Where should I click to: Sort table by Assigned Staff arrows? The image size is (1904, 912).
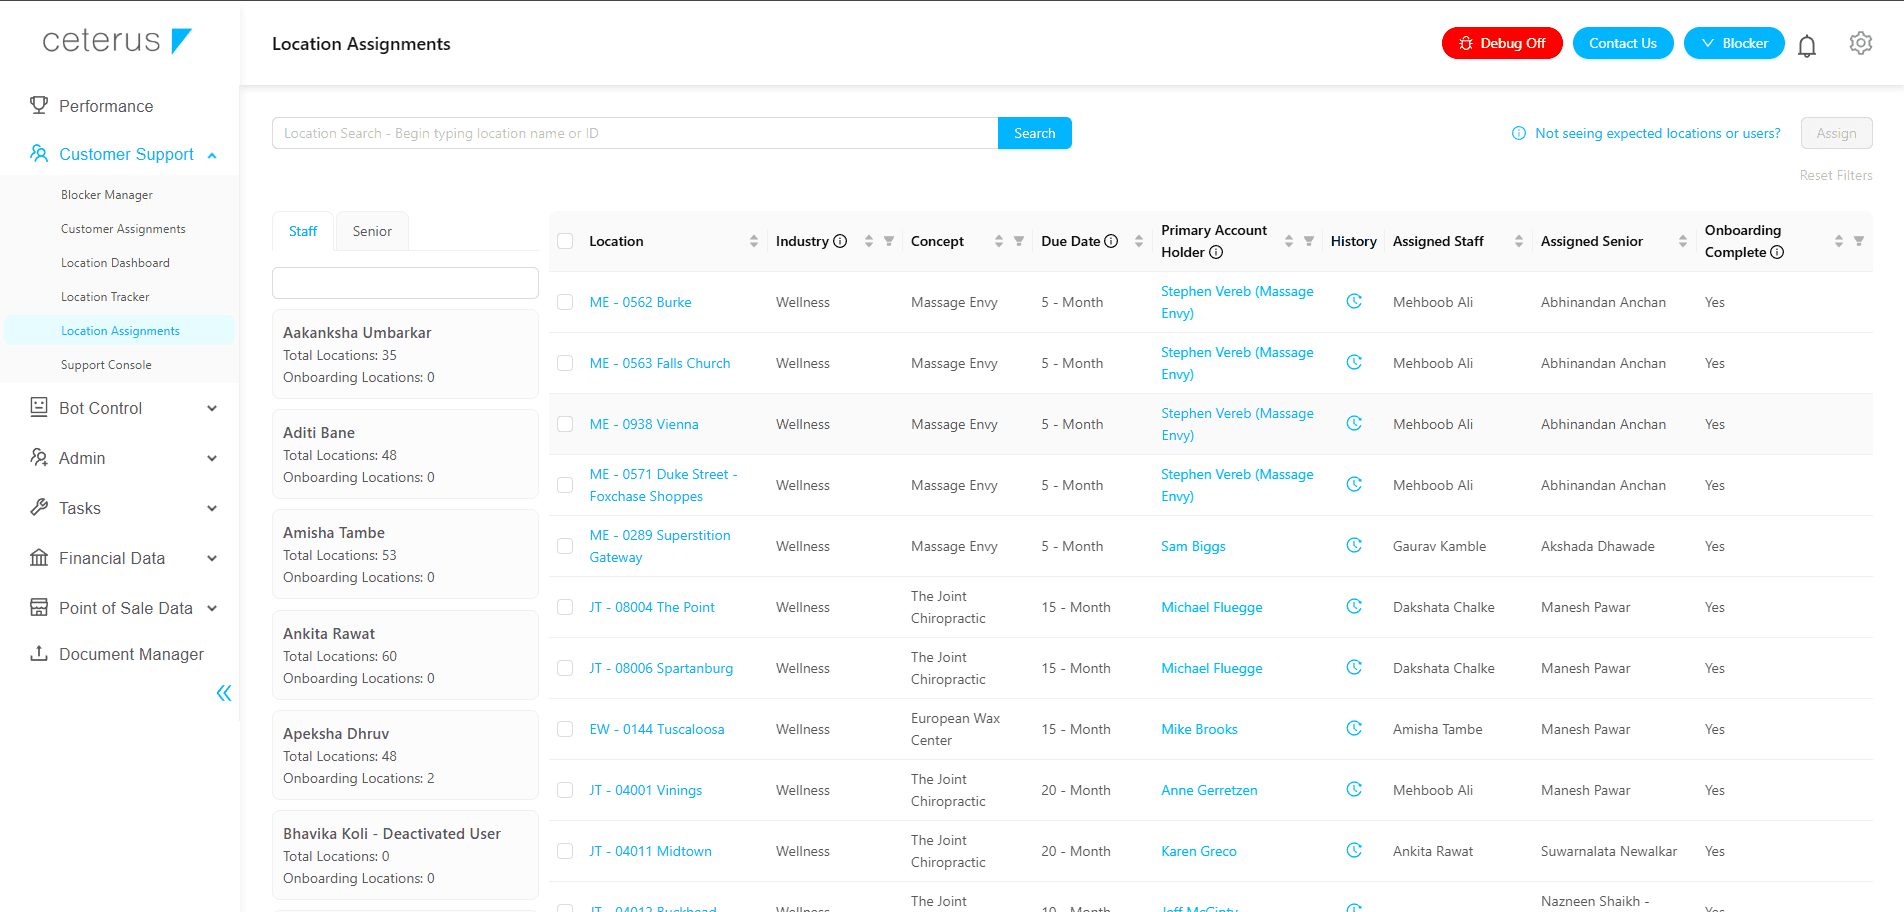point(1519,241)
